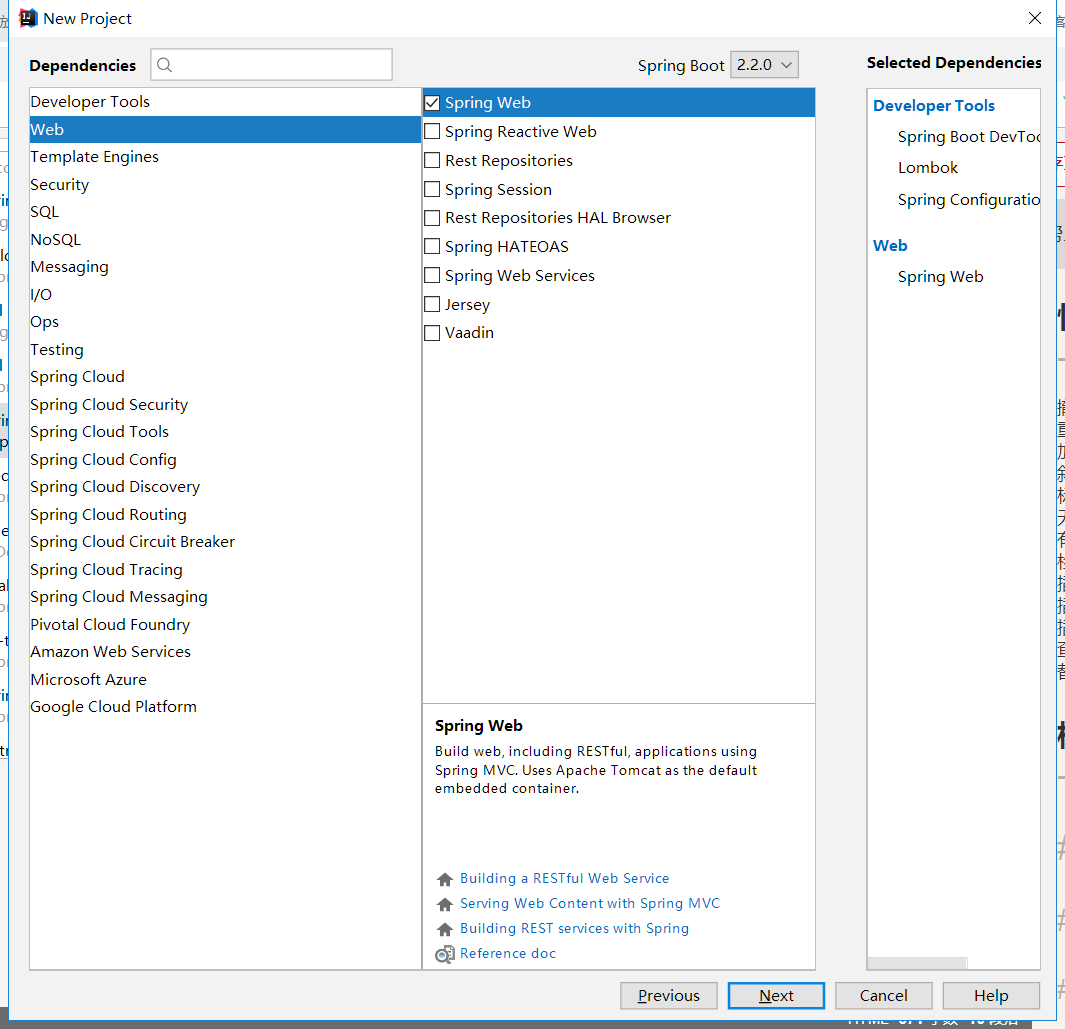Enable the Spring Reactive Web checkbox
The image size is (1065, 1029).
click(432, 131)
